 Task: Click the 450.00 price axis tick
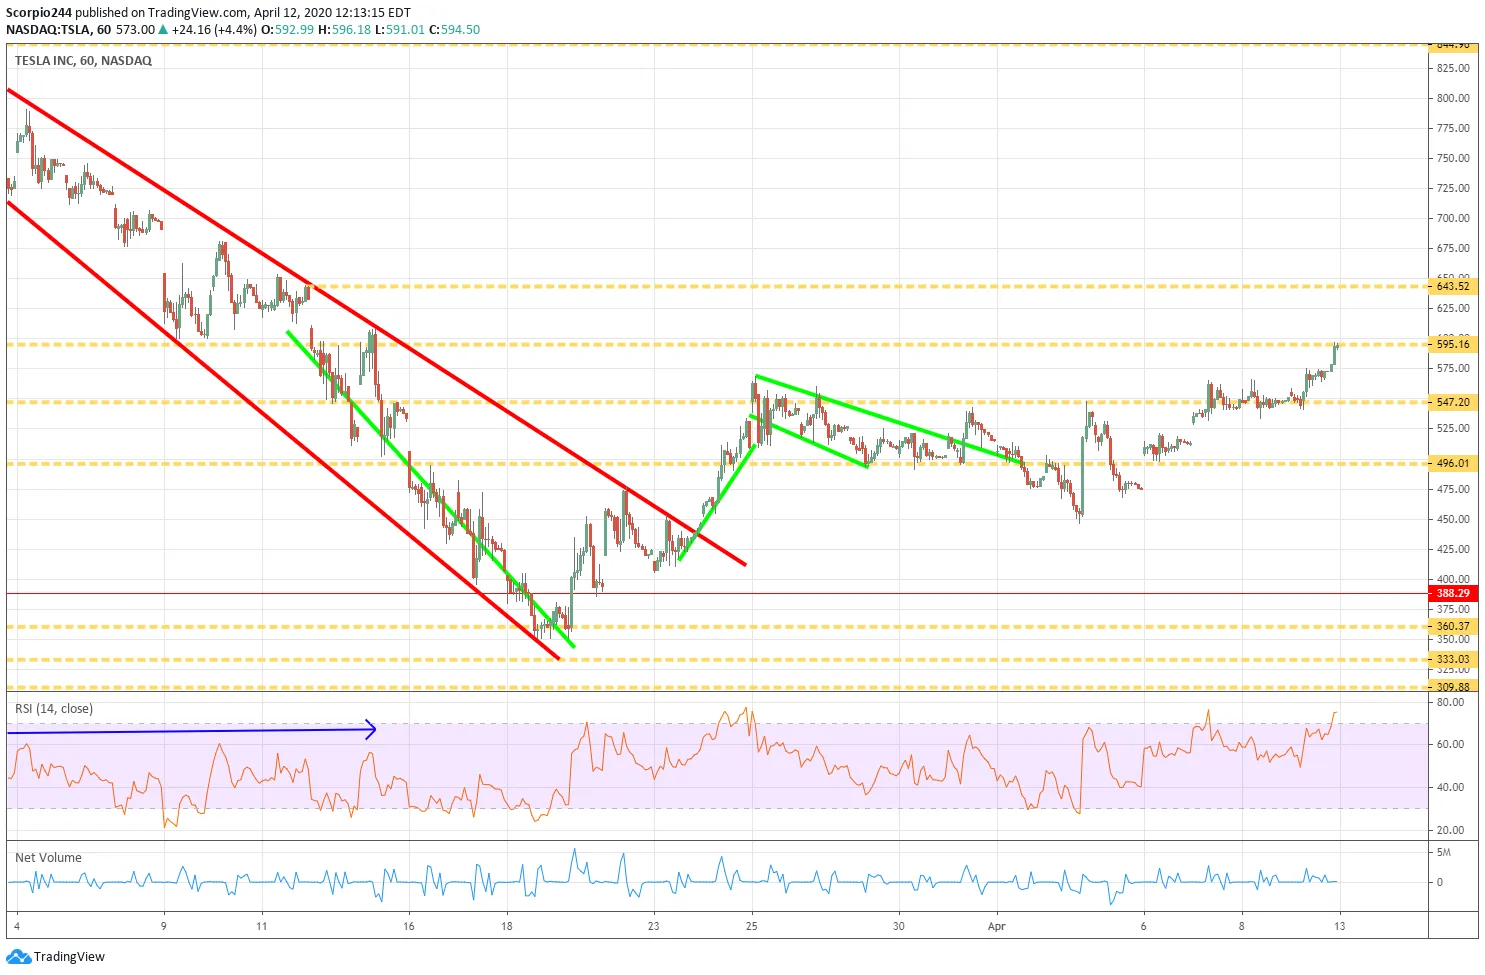pos(1453,519)
